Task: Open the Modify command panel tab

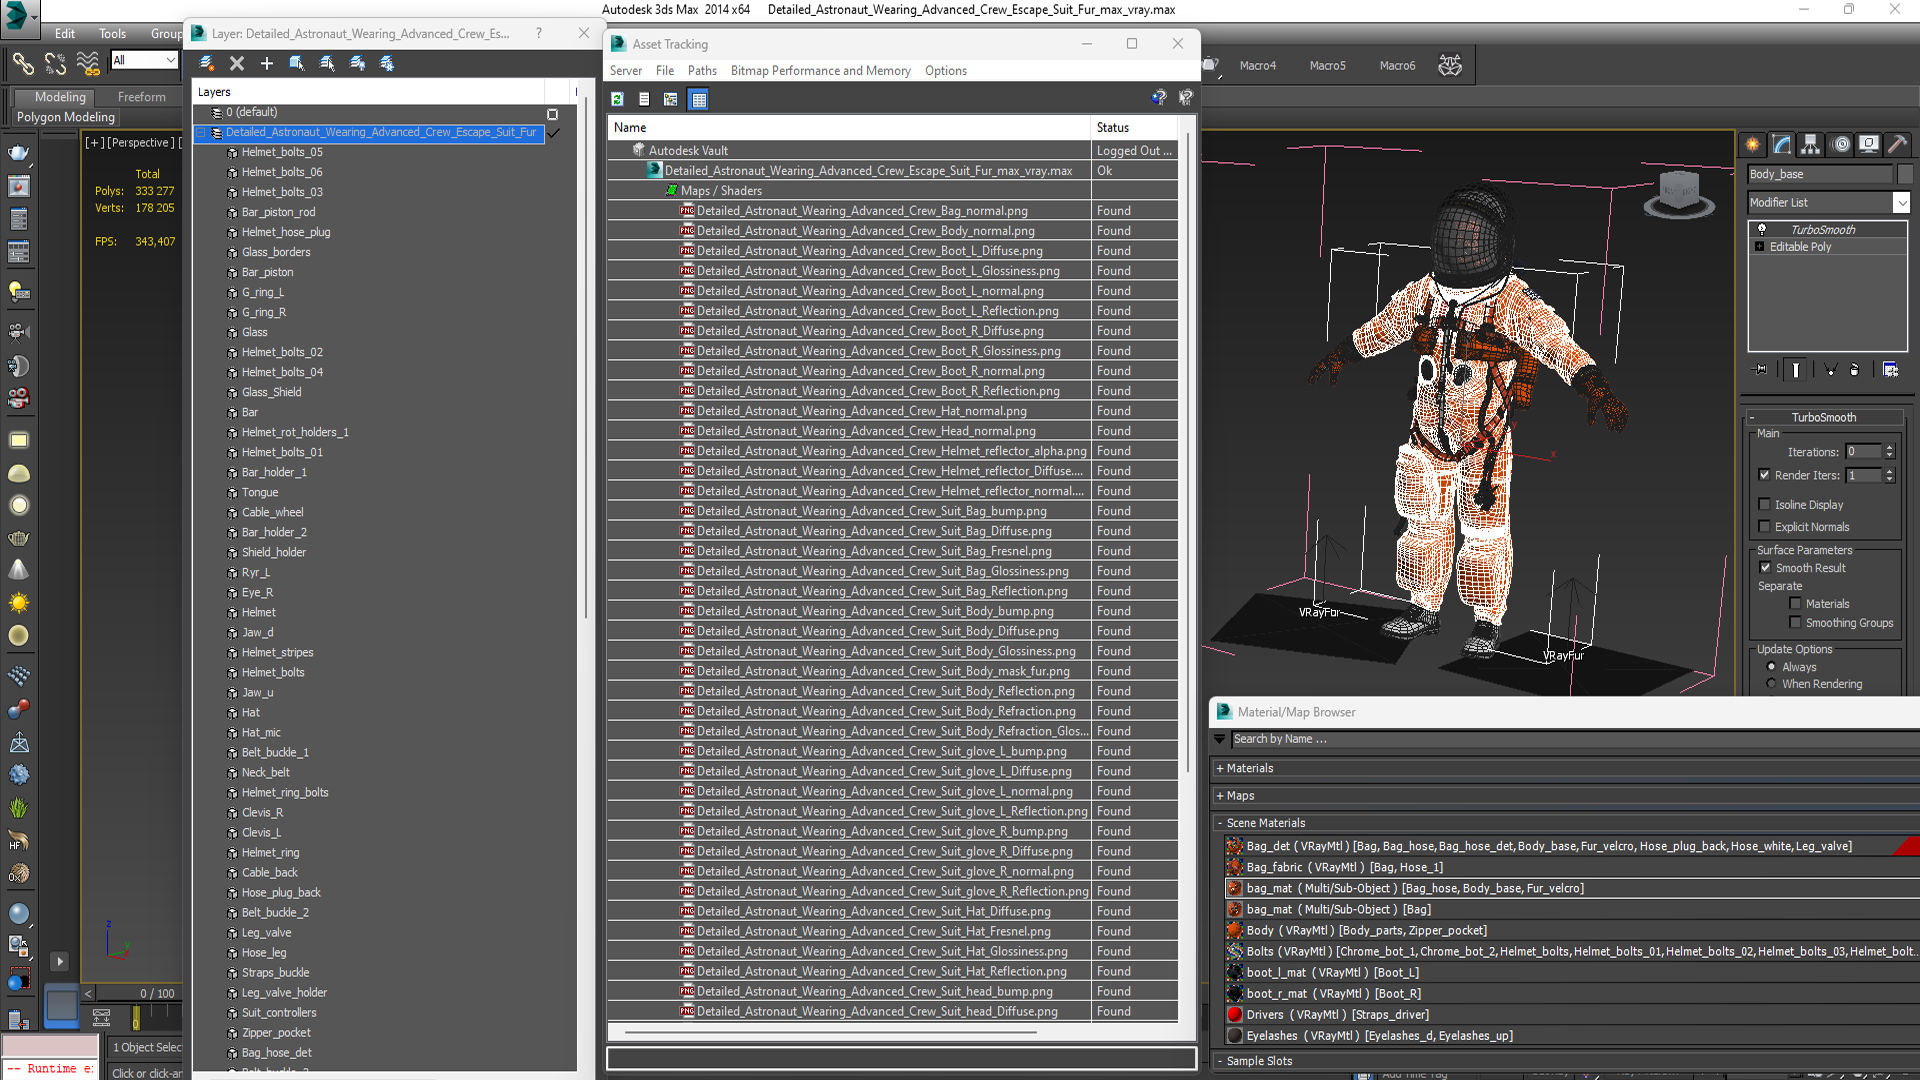Action: tap(1782, 145)
